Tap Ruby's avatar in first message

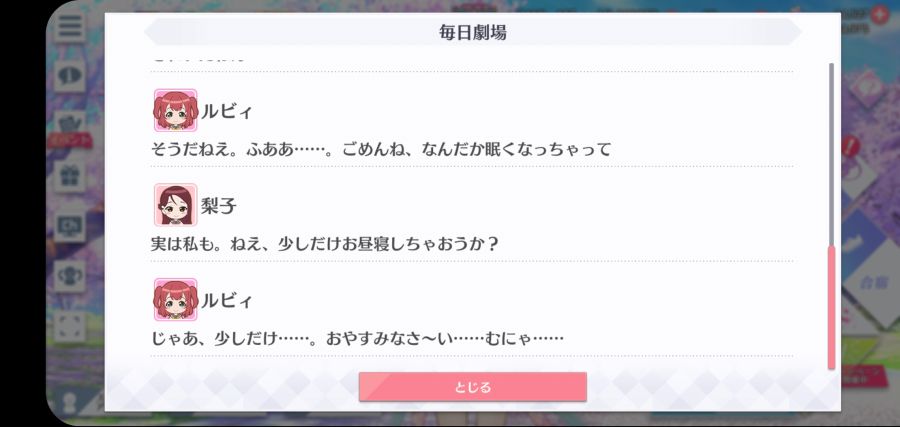click(x=175, y=110)
